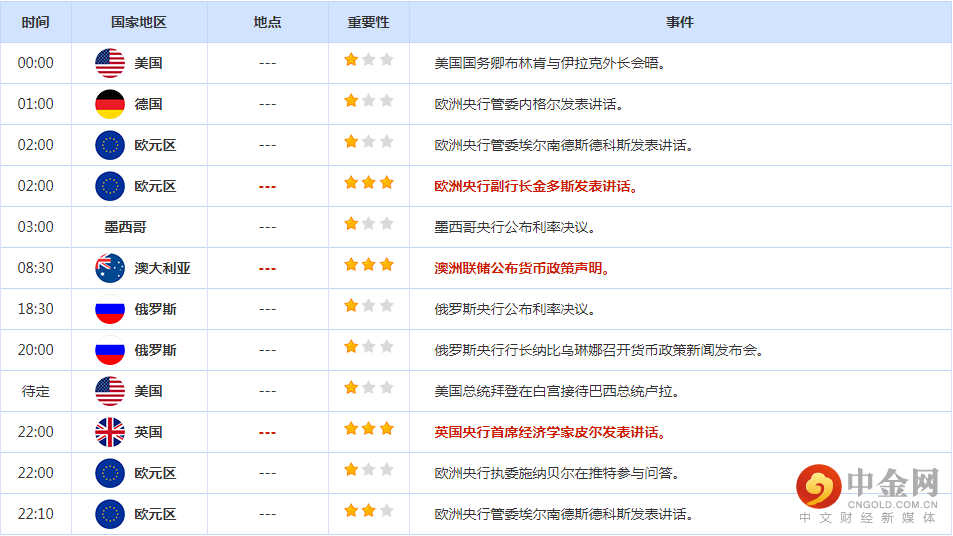Screen dimensions: 953x536
Task: Click the US flag in the 待定 row
Action: pos(110,391)
